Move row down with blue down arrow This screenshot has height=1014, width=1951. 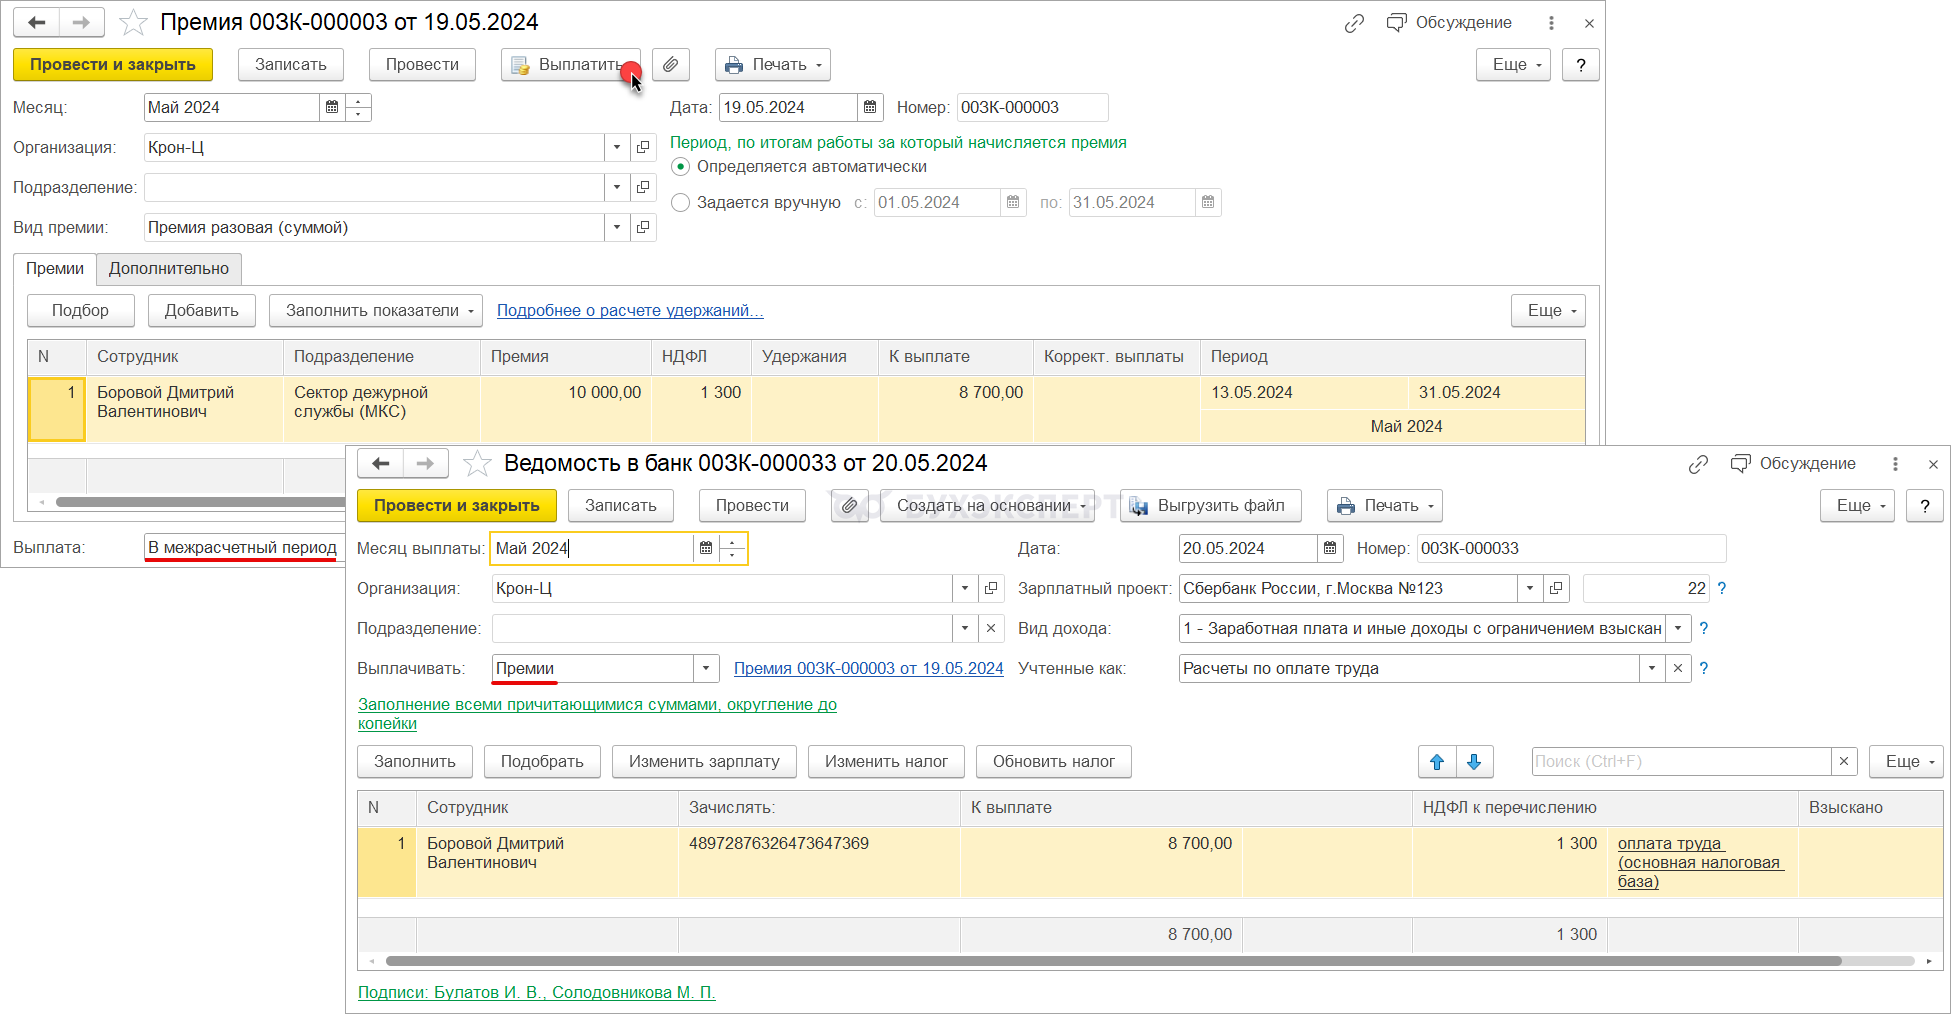pyautogui.click(x=1474, y=762)
